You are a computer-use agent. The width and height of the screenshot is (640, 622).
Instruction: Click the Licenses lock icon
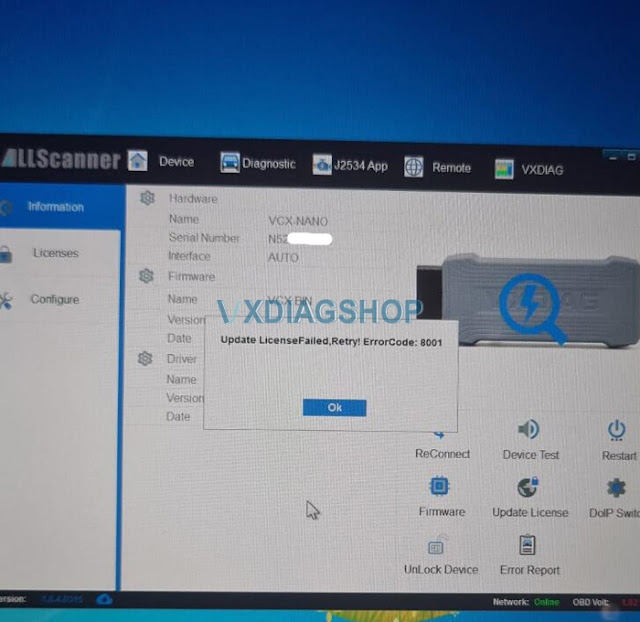(6, 254)
